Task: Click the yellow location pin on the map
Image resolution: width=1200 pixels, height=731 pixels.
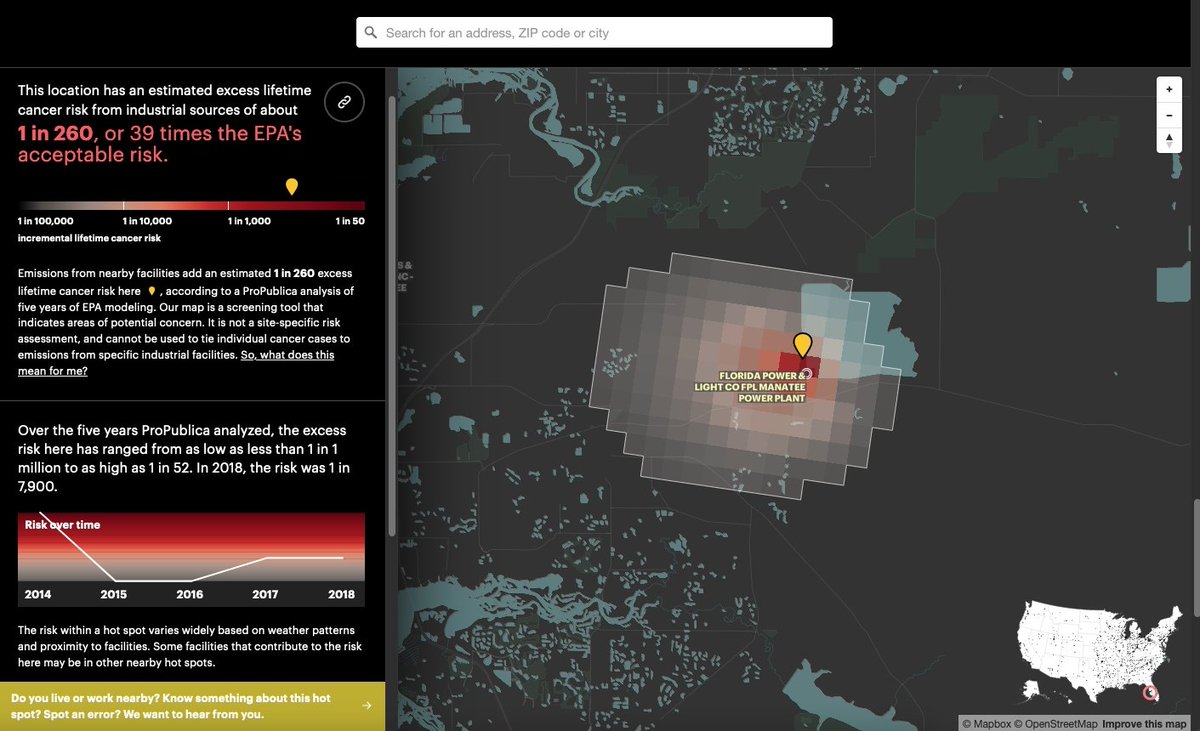Action: [802, 346]
